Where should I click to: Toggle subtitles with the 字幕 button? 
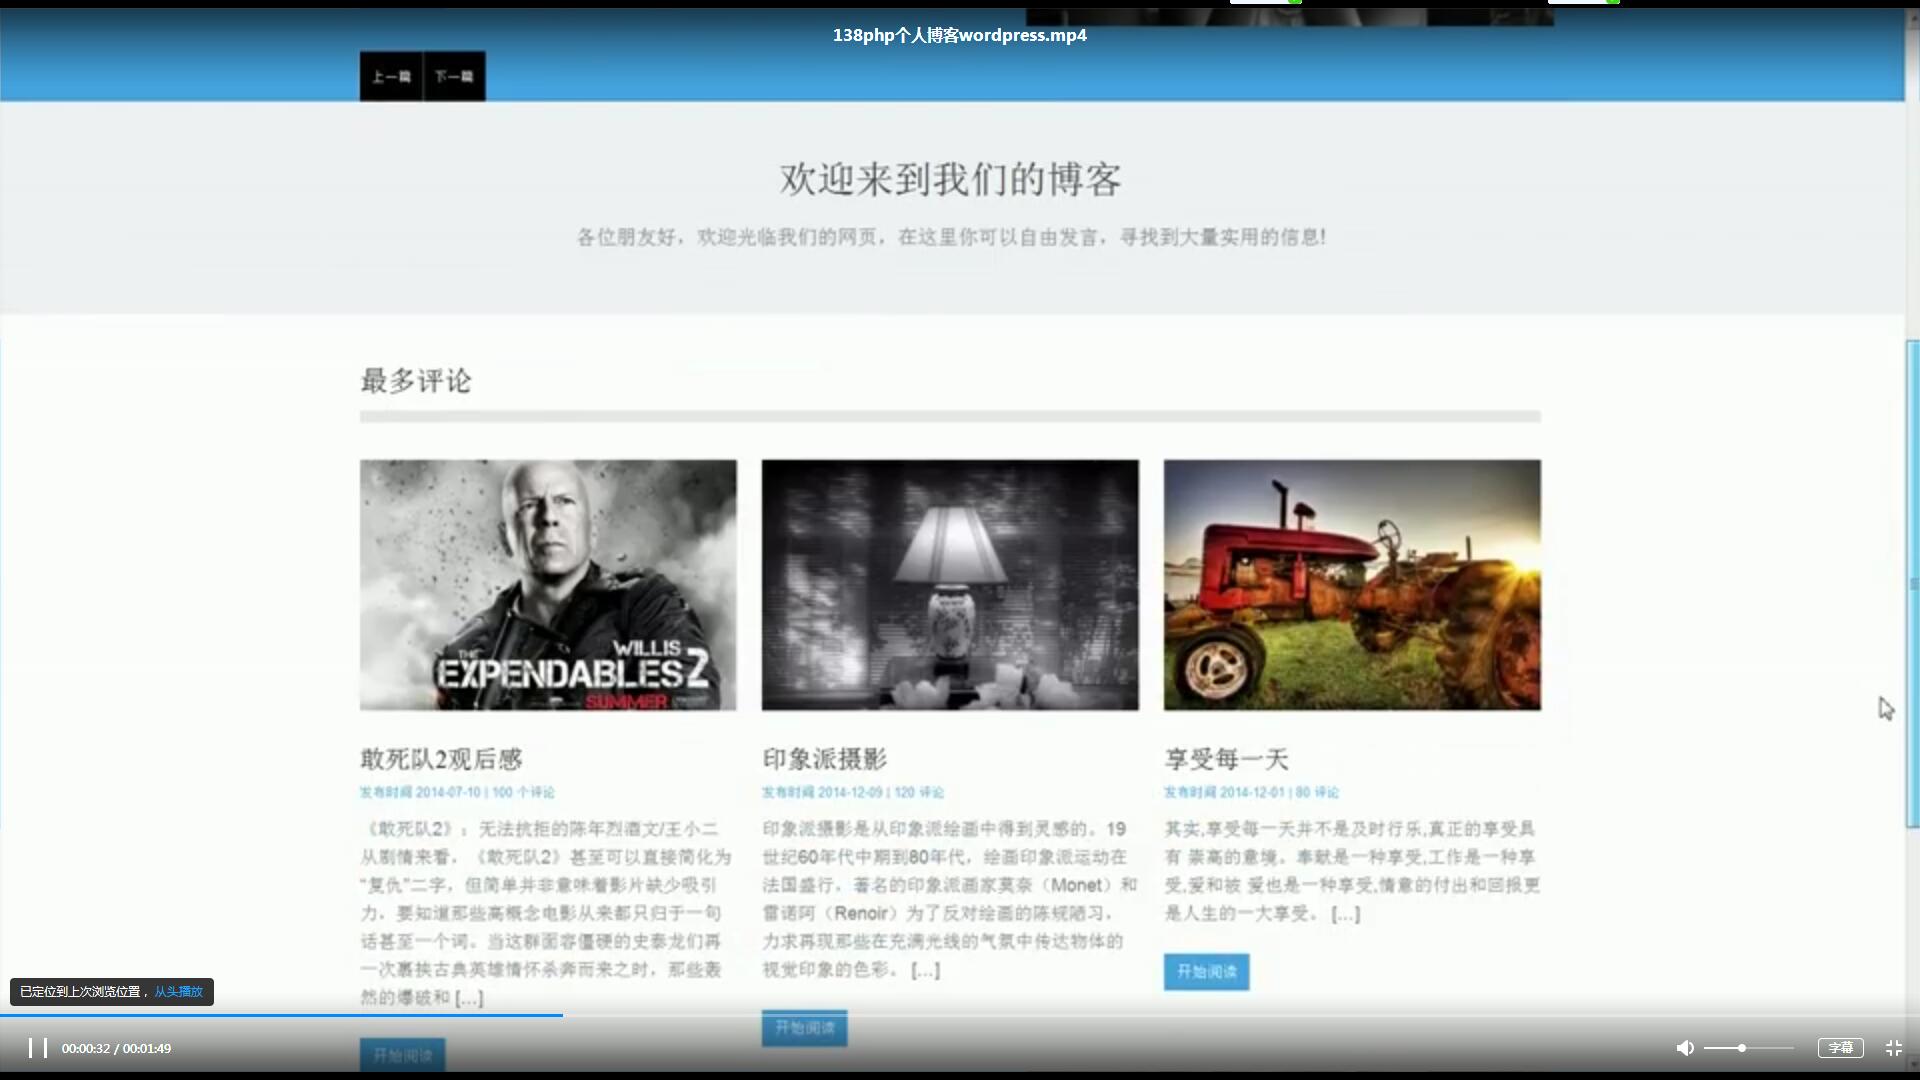(x=1840, y=1048)
